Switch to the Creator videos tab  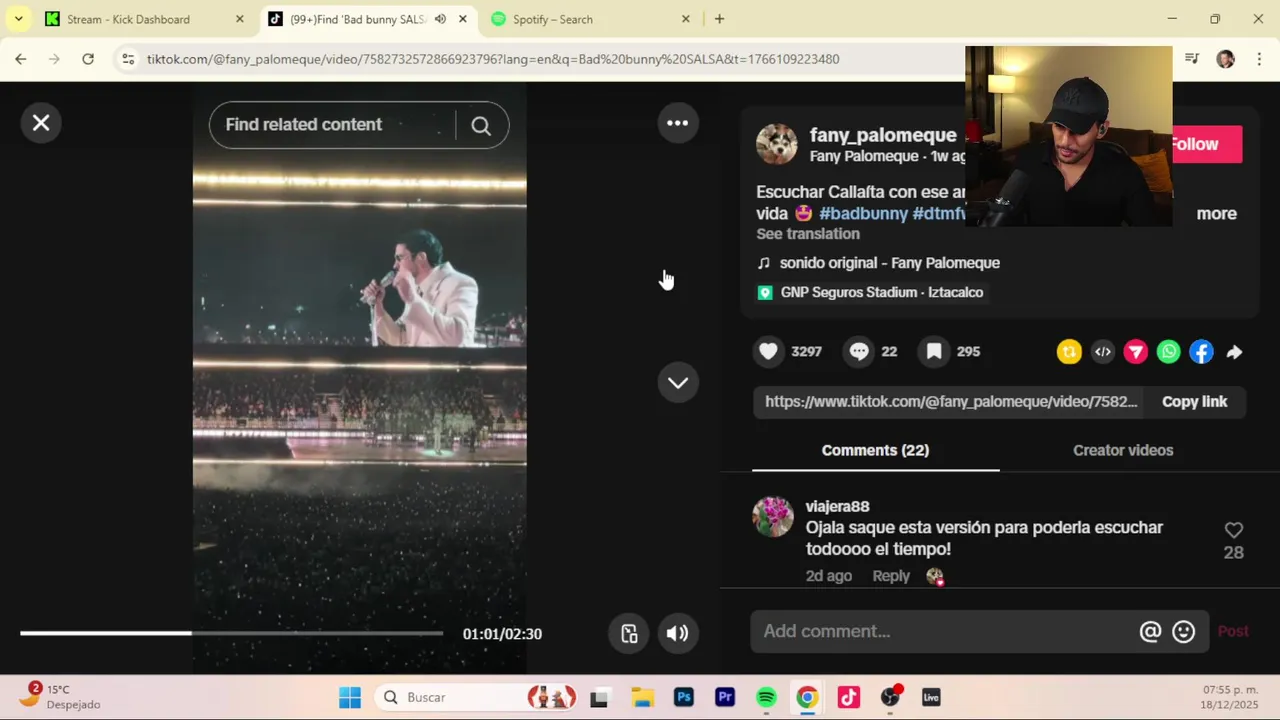point(1123,450)
